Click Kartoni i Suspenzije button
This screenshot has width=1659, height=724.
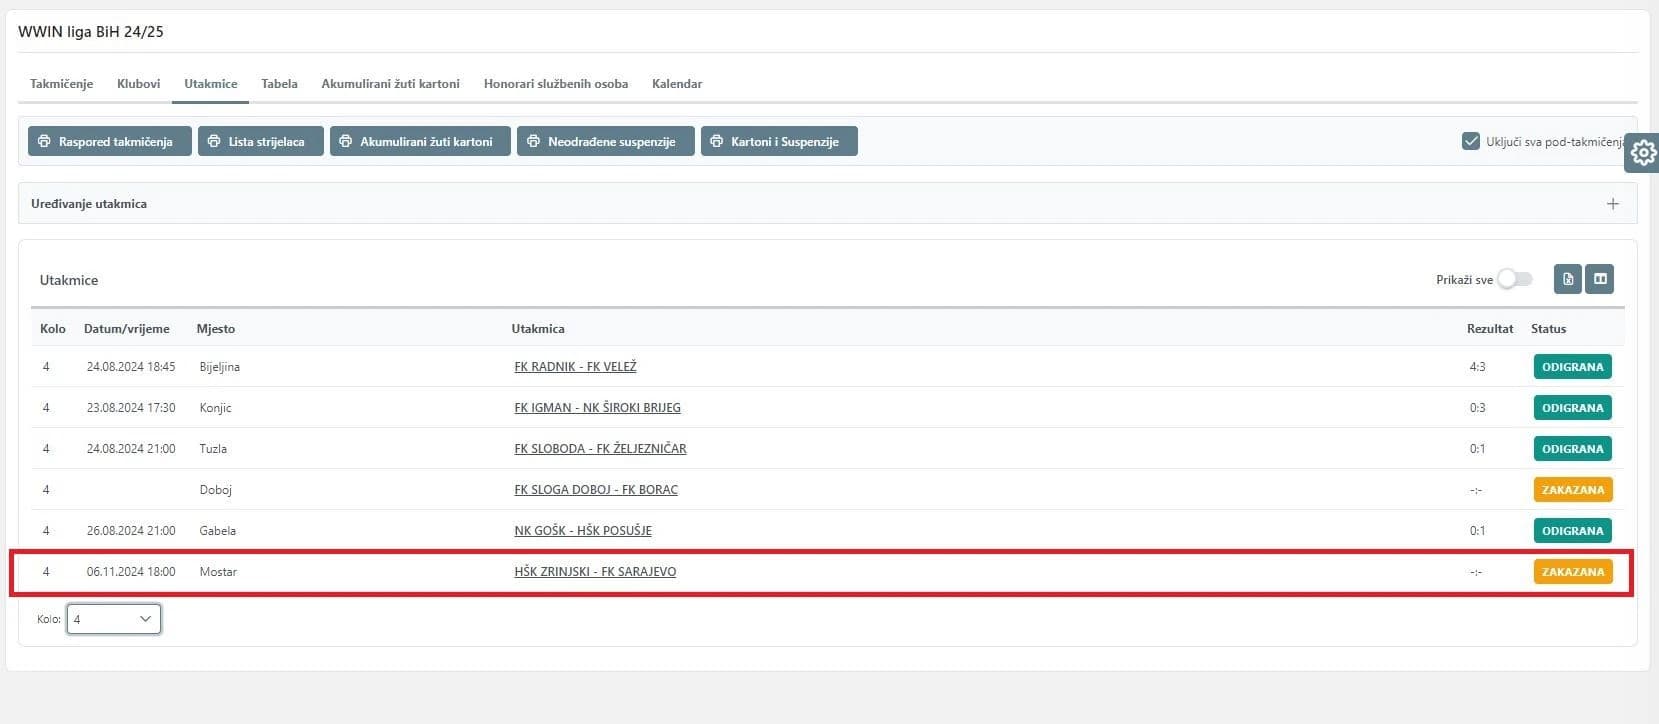tap(779, 141)
